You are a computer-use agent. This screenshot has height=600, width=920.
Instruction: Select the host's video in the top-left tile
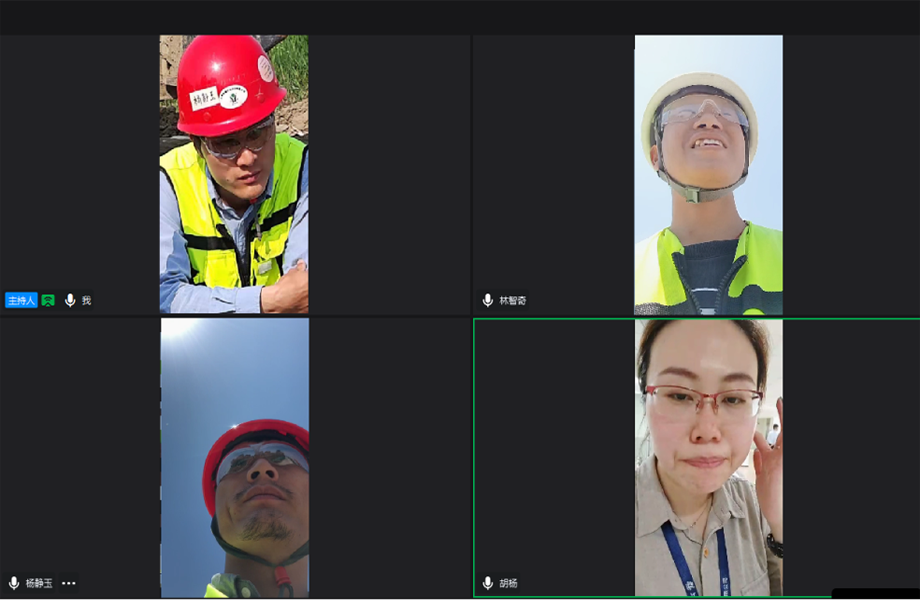pyautogui.click(x=234, y=175)
